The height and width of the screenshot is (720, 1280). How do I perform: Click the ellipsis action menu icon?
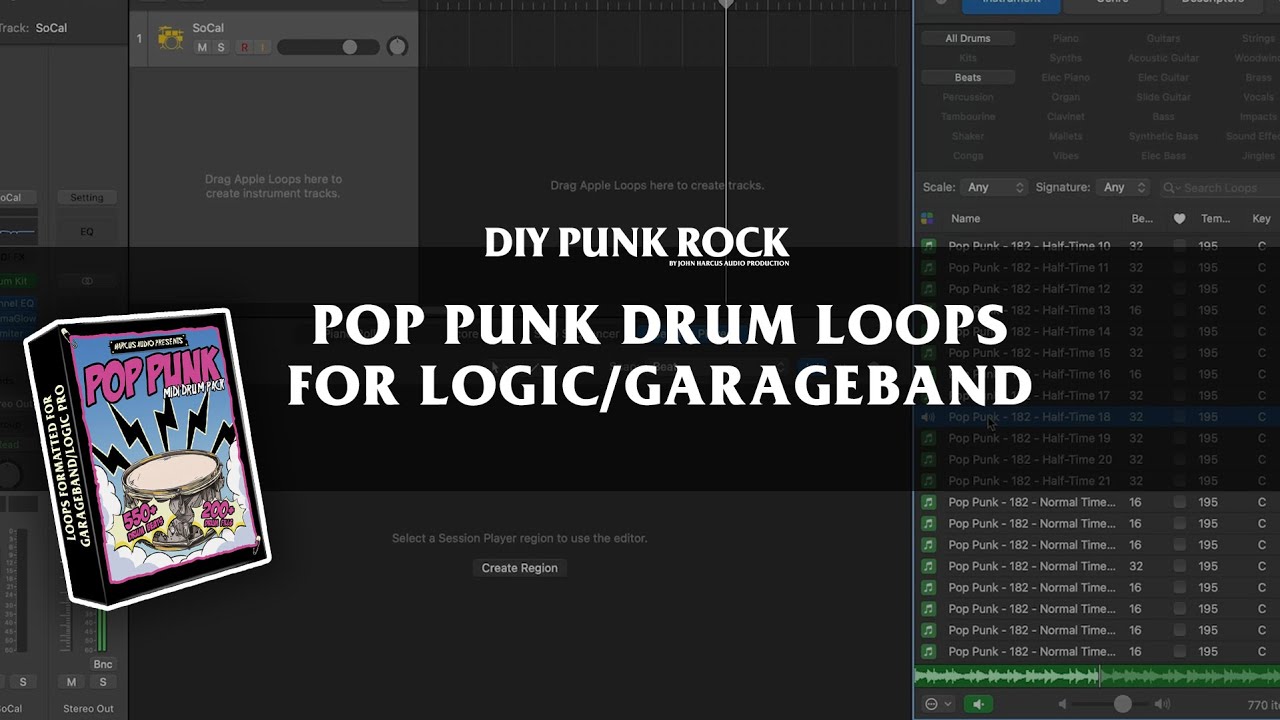[932, 704]
